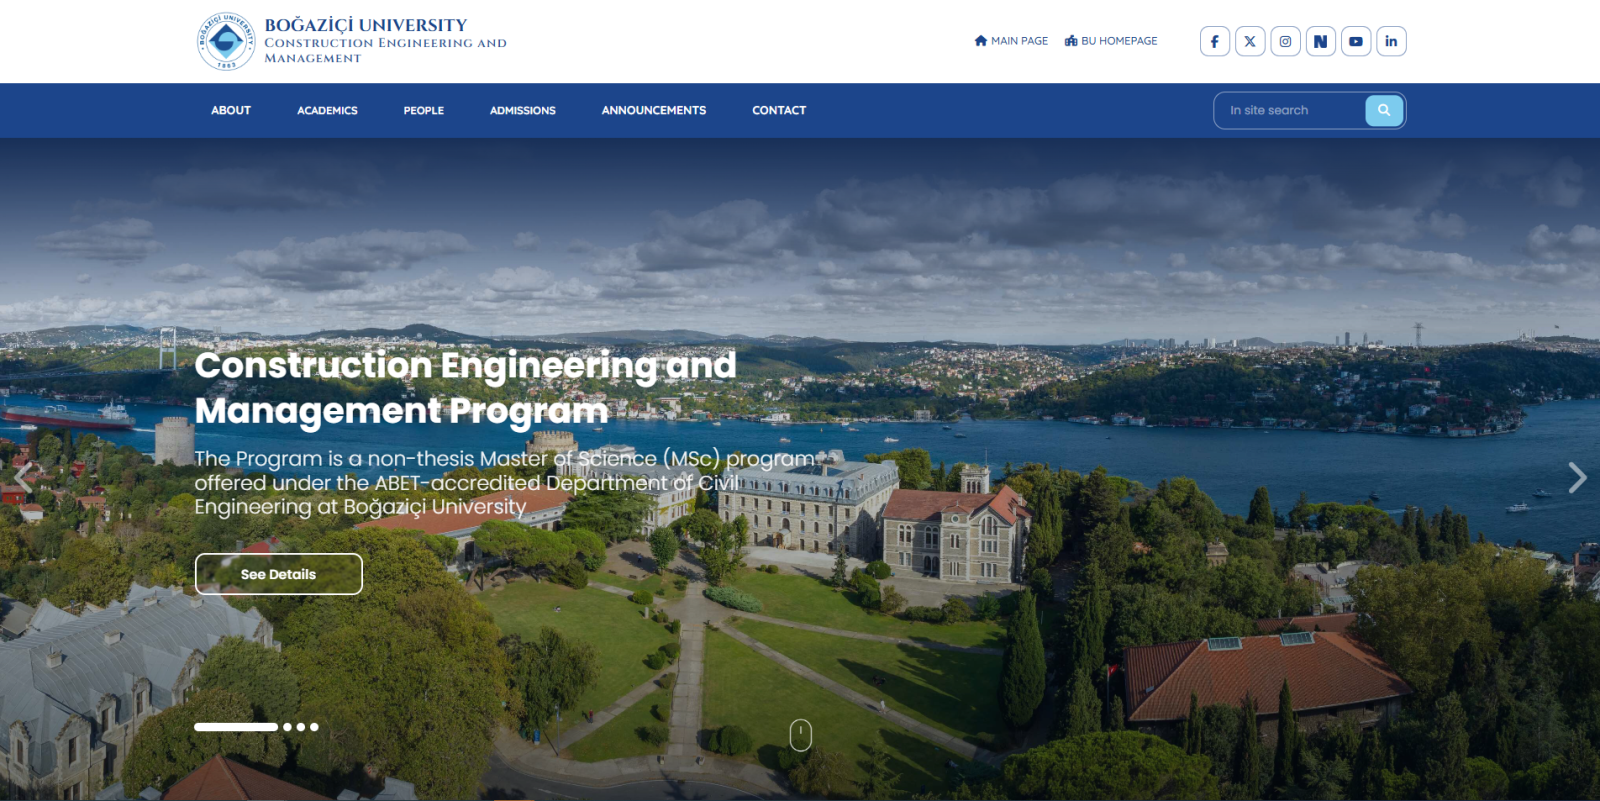The width and height of the screenshot is (1600, 801).
Task: Go to next slide with right arrow
Action: (1576, 478)
